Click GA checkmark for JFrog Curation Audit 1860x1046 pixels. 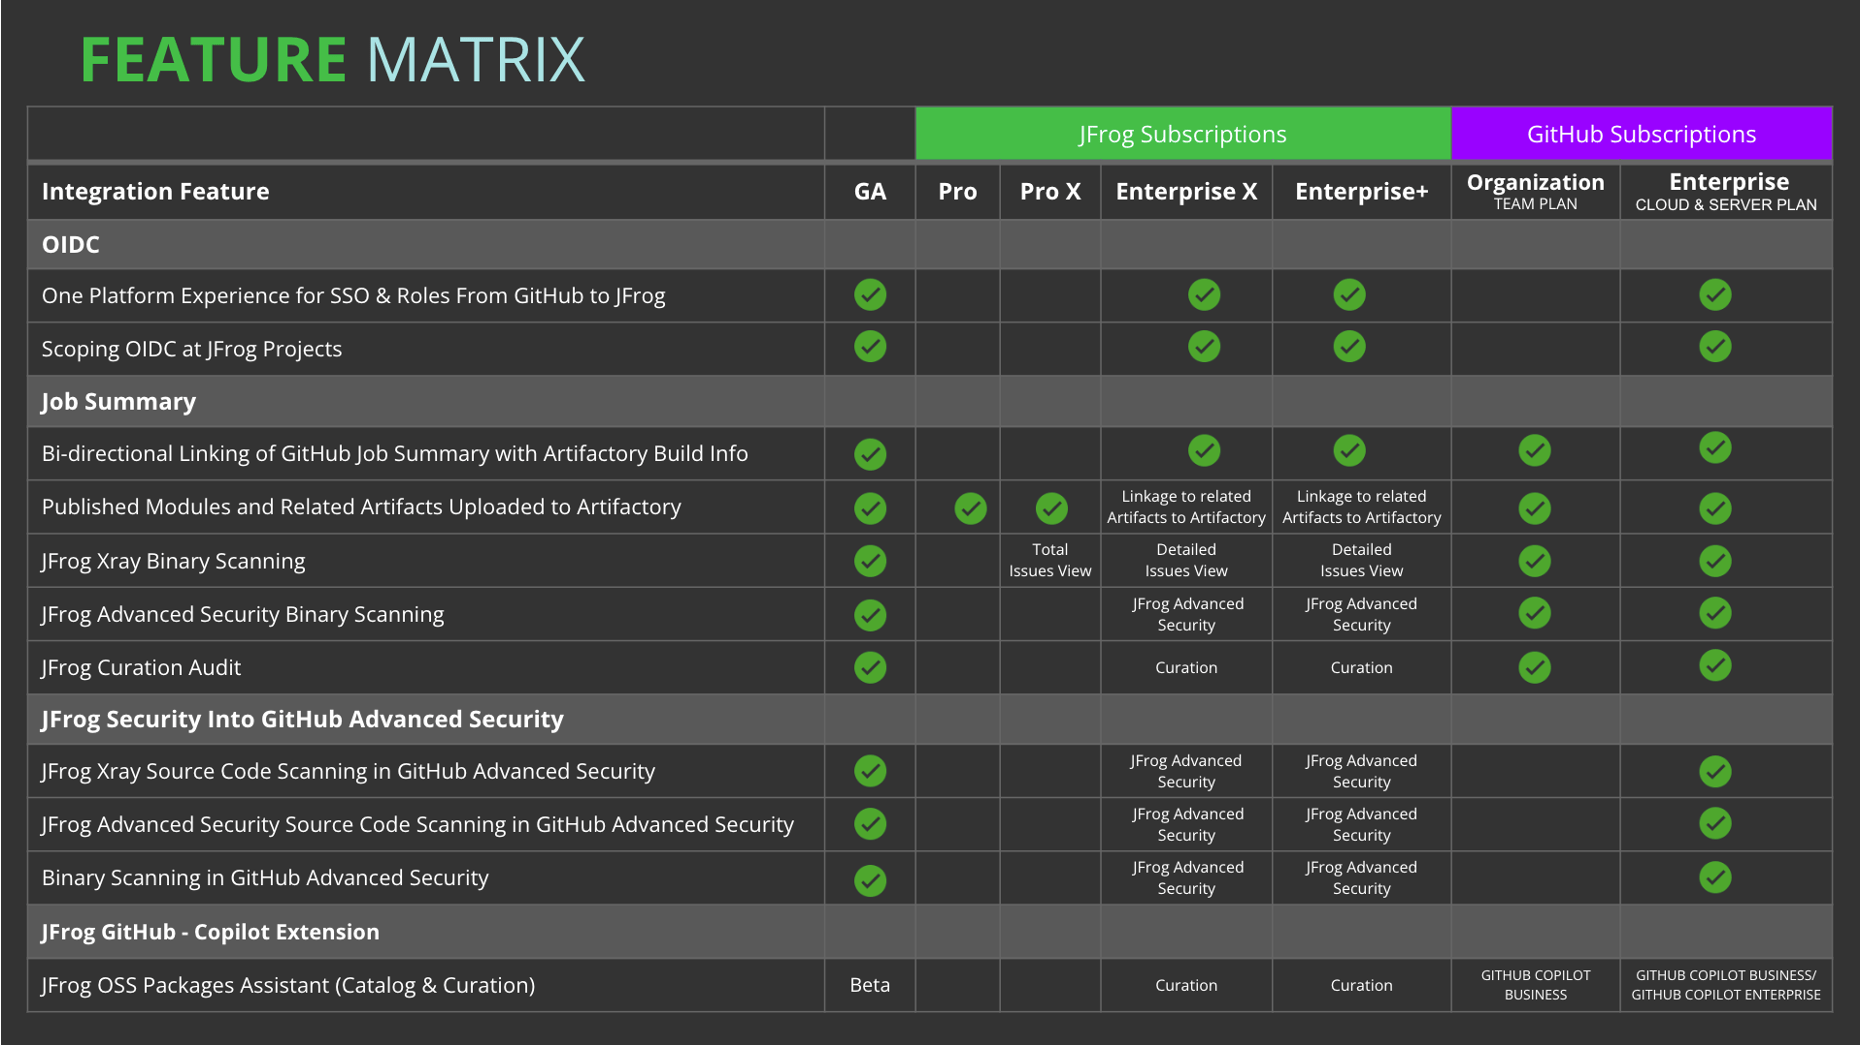[x=870, y=667]
